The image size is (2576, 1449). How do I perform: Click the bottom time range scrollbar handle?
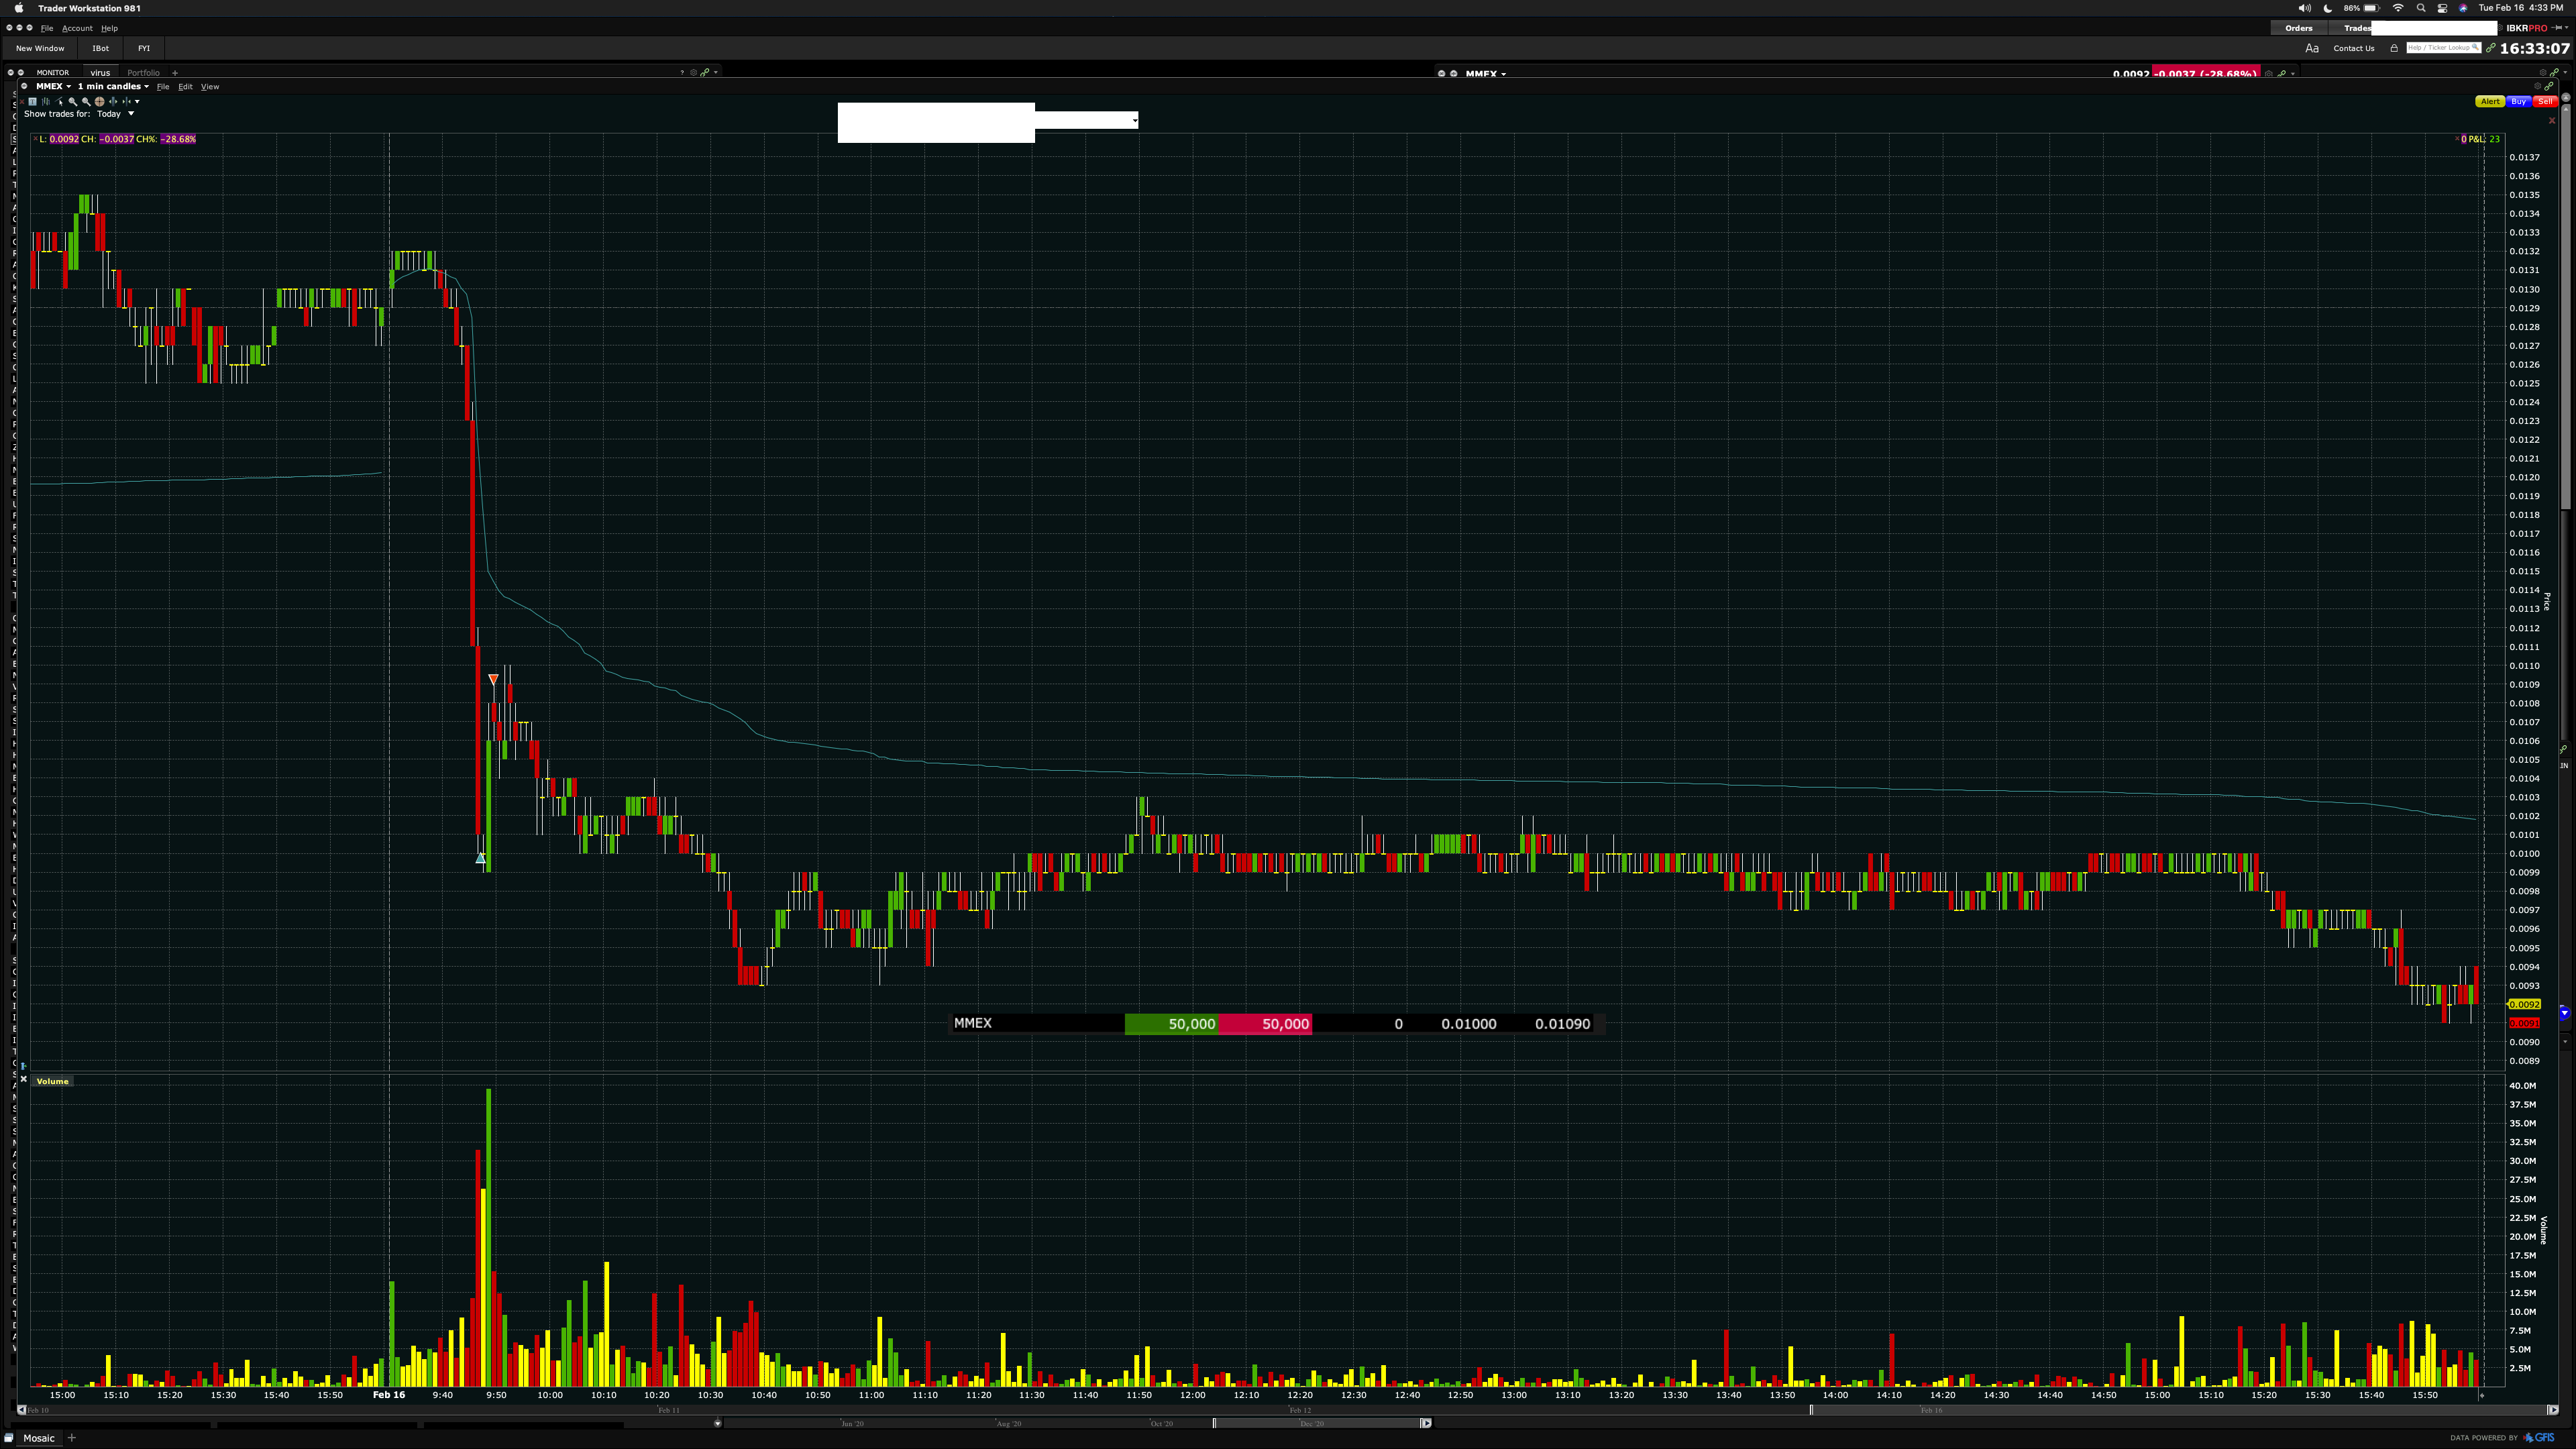coord(1319,1423)
